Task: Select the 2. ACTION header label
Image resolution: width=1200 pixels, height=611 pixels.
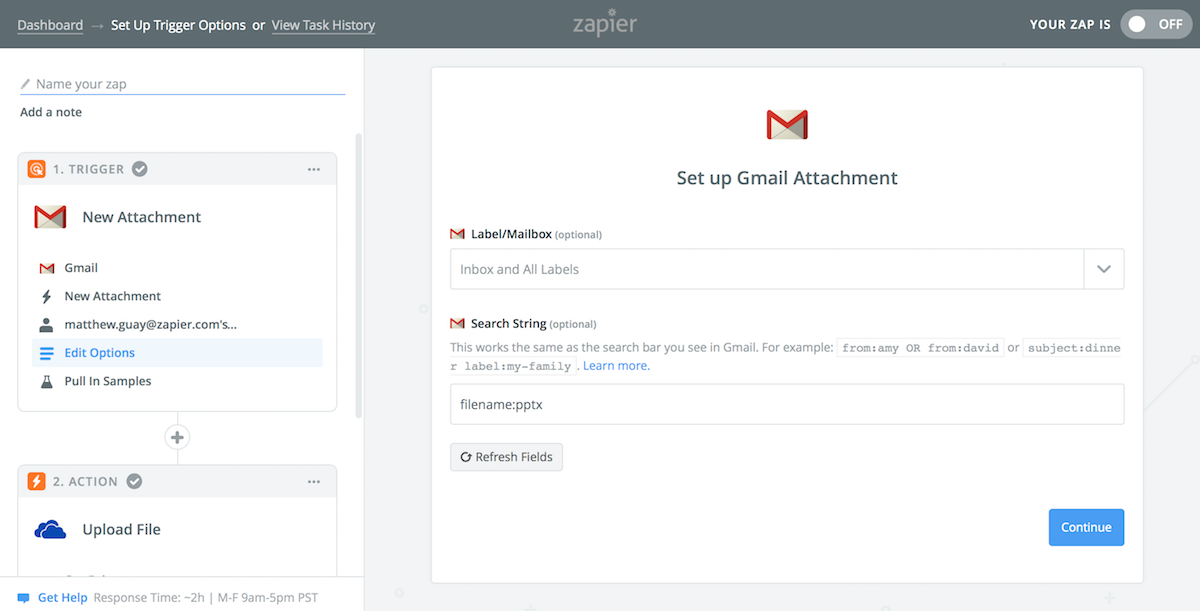Action: [86, 481]
